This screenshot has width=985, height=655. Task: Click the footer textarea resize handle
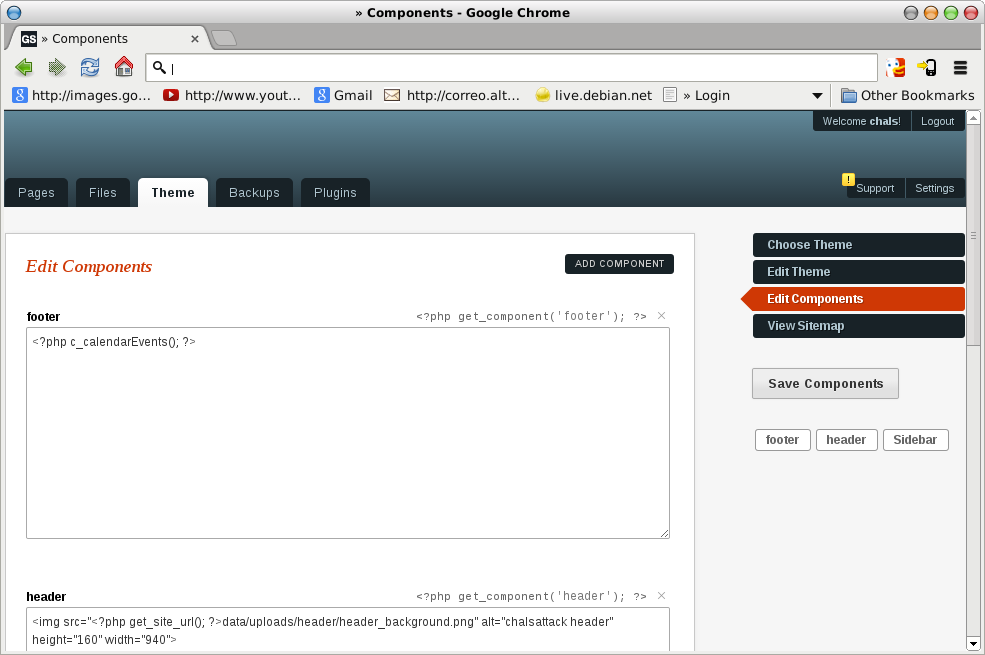(x=665, y=534)
